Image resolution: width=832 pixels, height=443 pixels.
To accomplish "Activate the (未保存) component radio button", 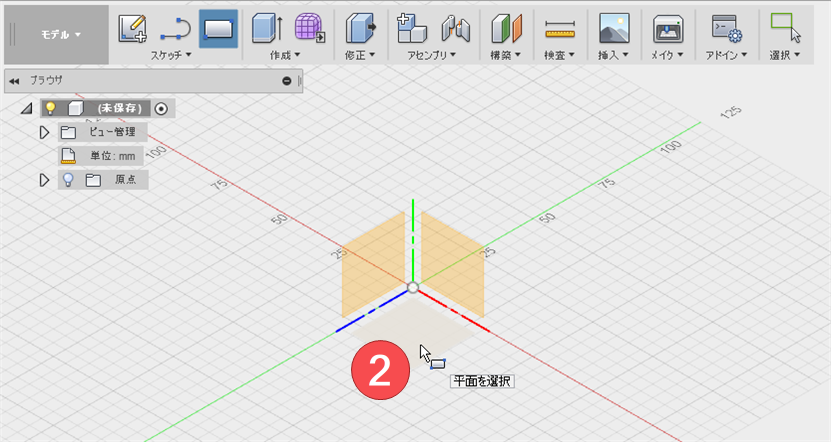I will (161, 109).
